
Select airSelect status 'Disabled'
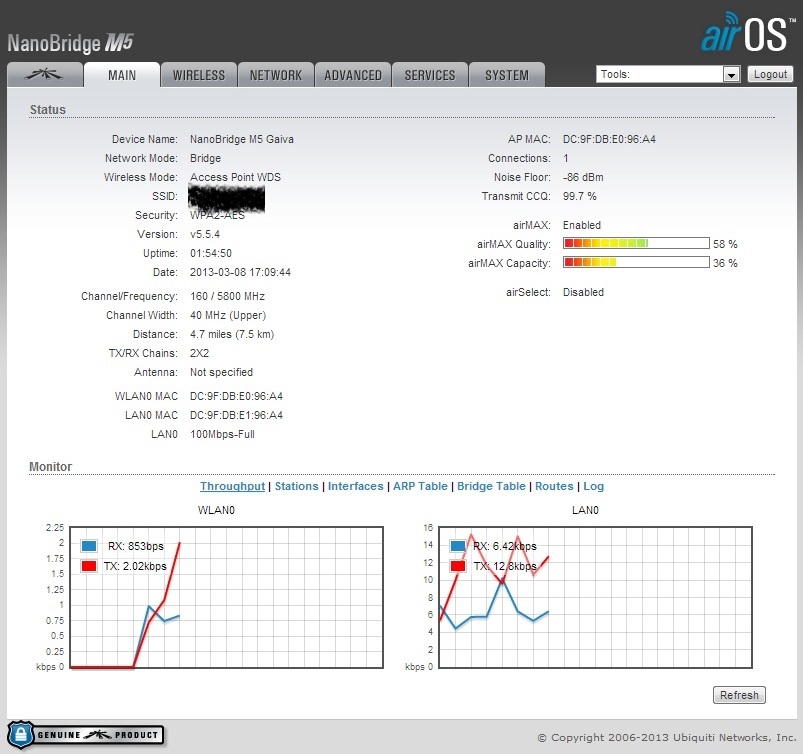point(583,292)
